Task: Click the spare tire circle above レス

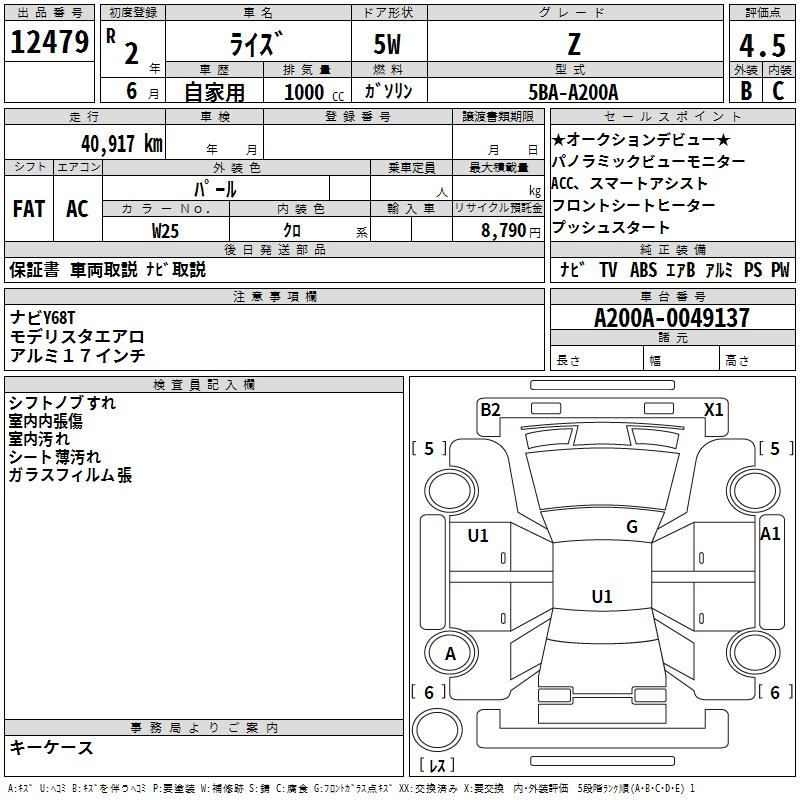Action: click(437, 729)
